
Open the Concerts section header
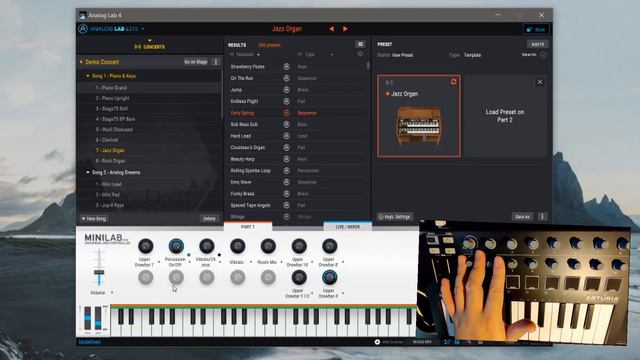pyautogui.click(x=149, y=47)
